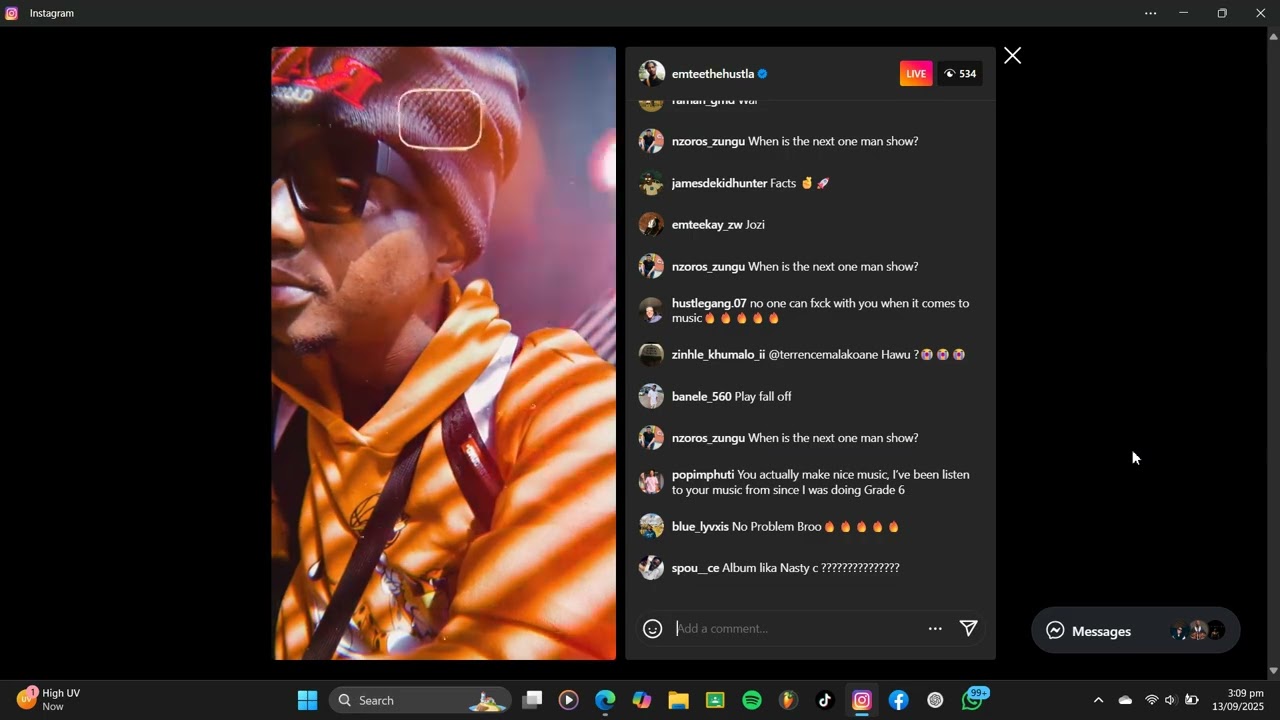The width and height of the screenshot is (1280, 720).
Task: Show hidden system tray icons
Action: click(1098, 700)
